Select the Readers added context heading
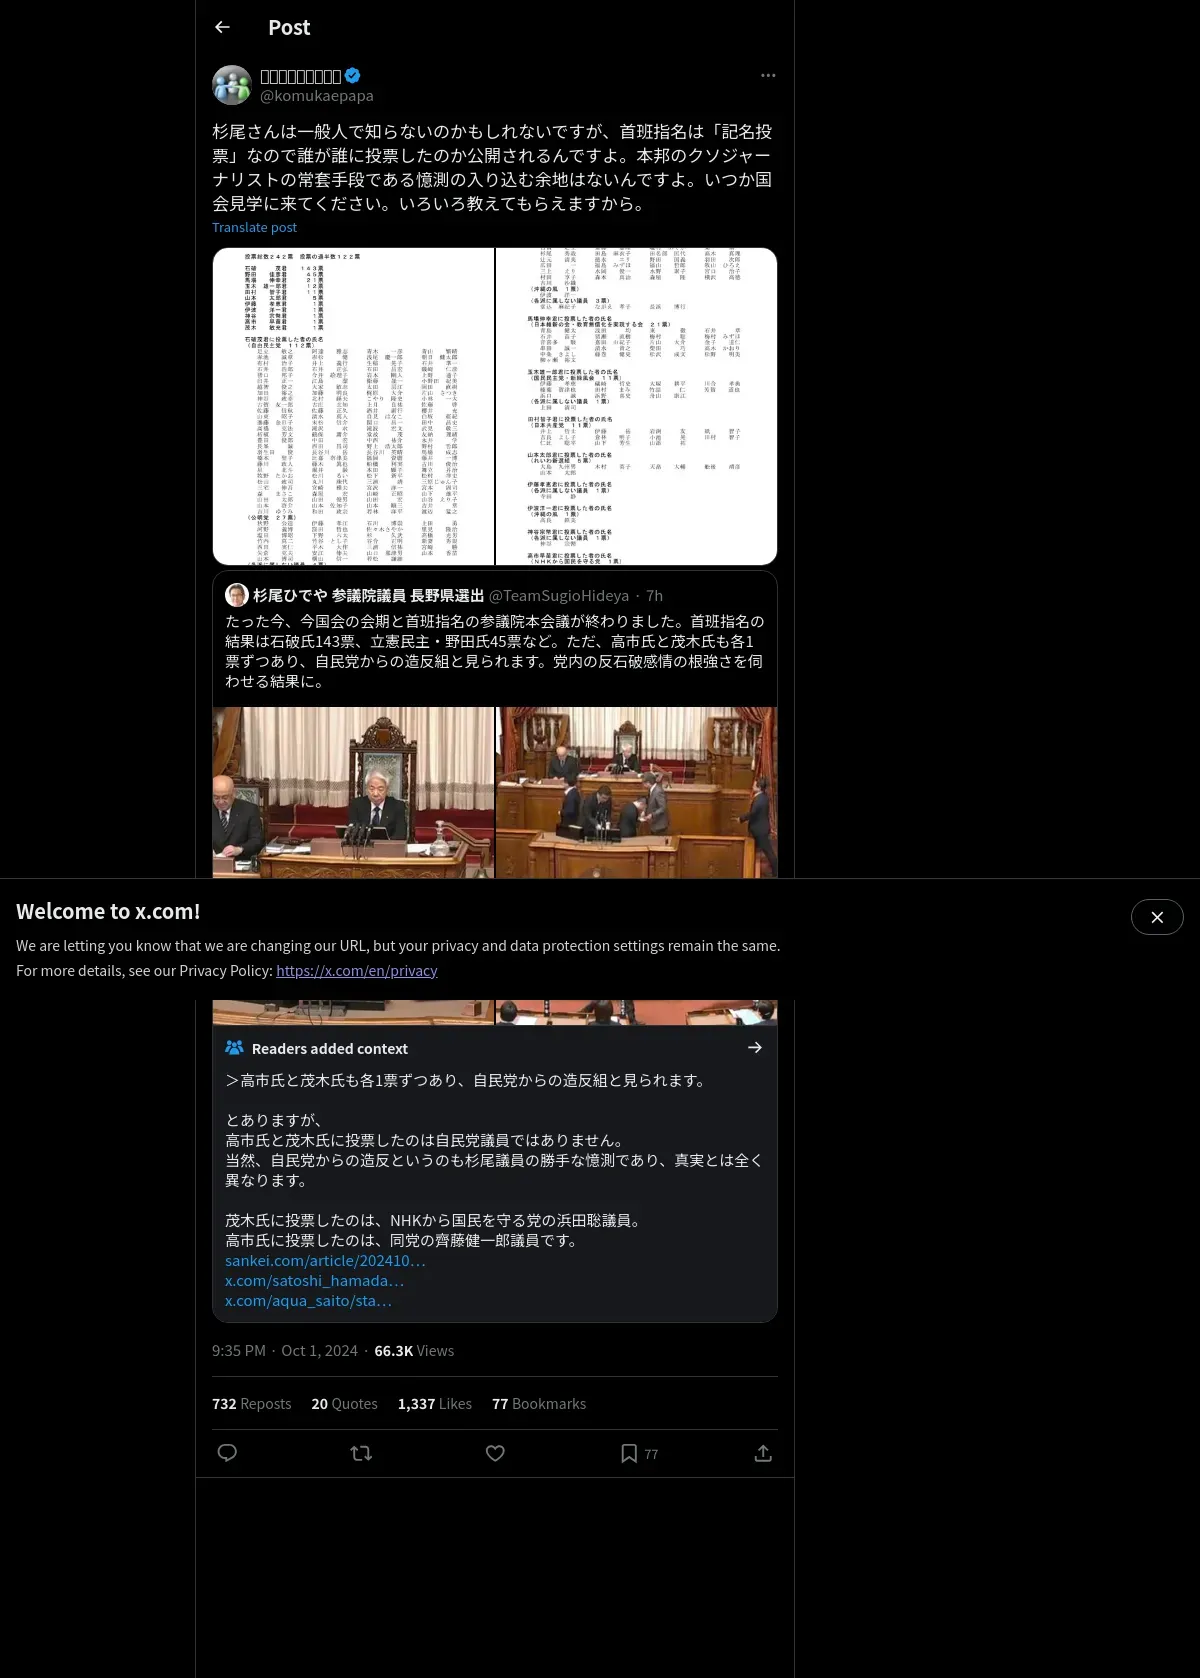Screen dimensions: 1200x1678 coord(330,1049)
